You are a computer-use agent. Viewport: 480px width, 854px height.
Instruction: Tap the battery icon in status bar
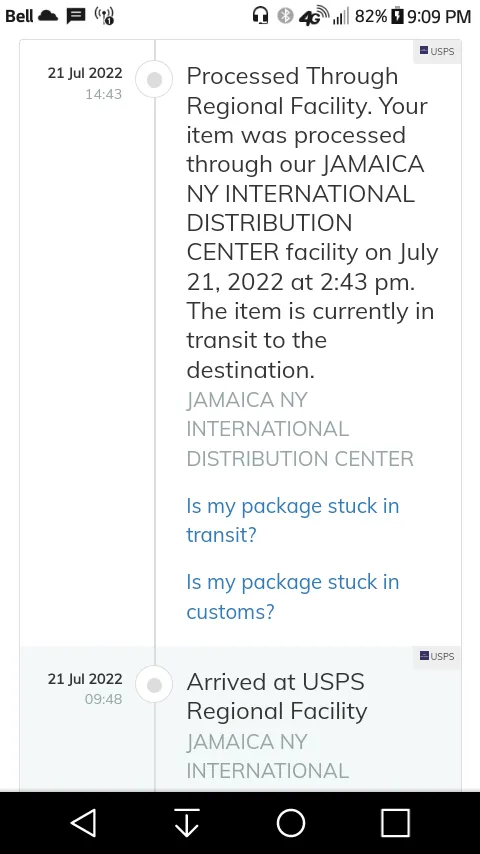click(x=398, y=16)
